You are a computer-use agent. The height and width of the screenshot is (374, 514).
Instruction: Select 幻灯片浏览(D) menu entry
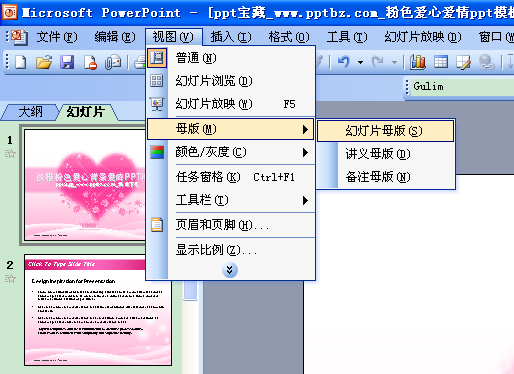[231, 81]
